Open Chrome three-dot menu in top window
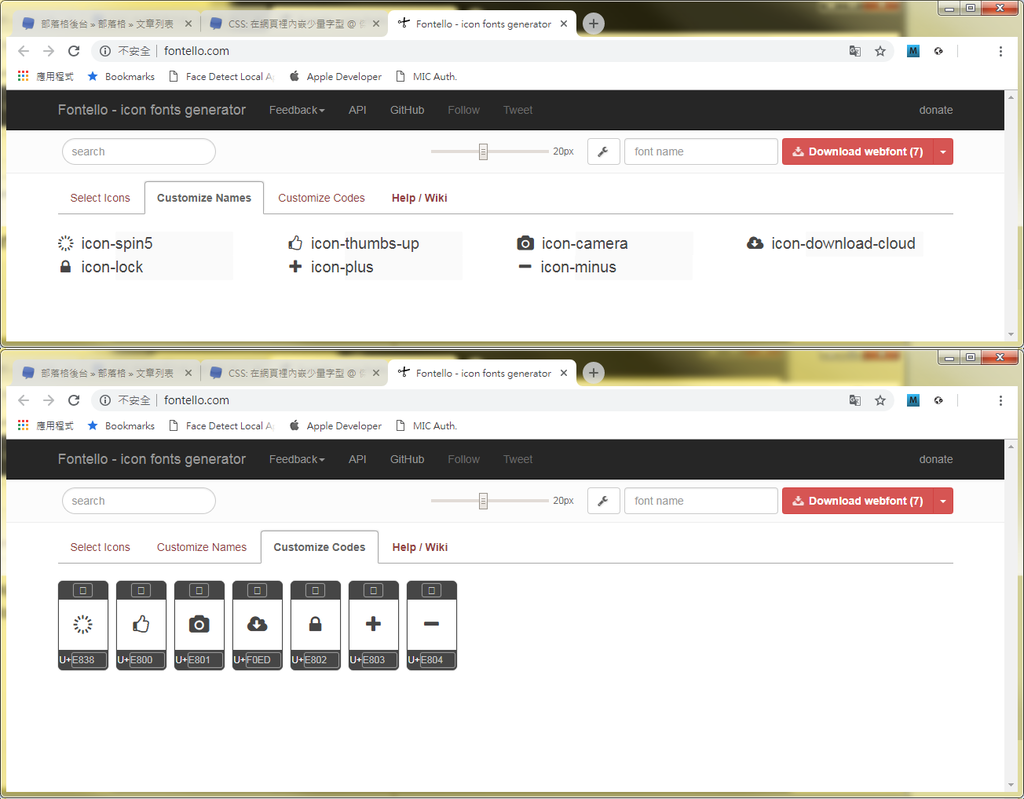Viewport: 1024px width, 799px height. coord(1000,51)
